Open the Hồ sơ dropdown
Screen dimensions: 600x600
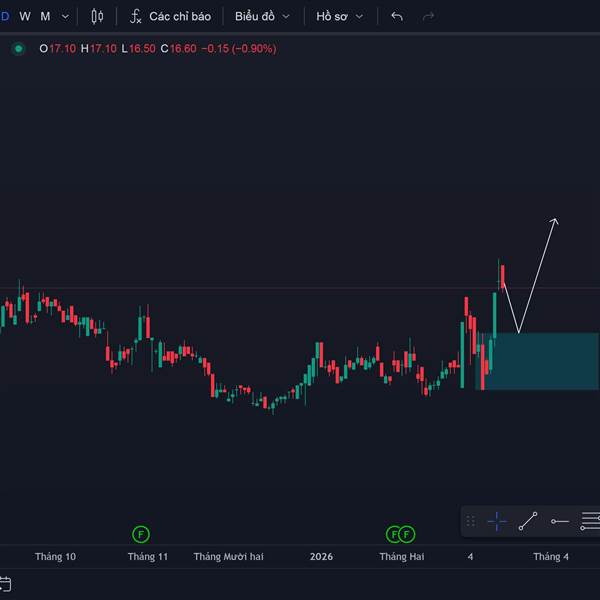coord(339,16)
